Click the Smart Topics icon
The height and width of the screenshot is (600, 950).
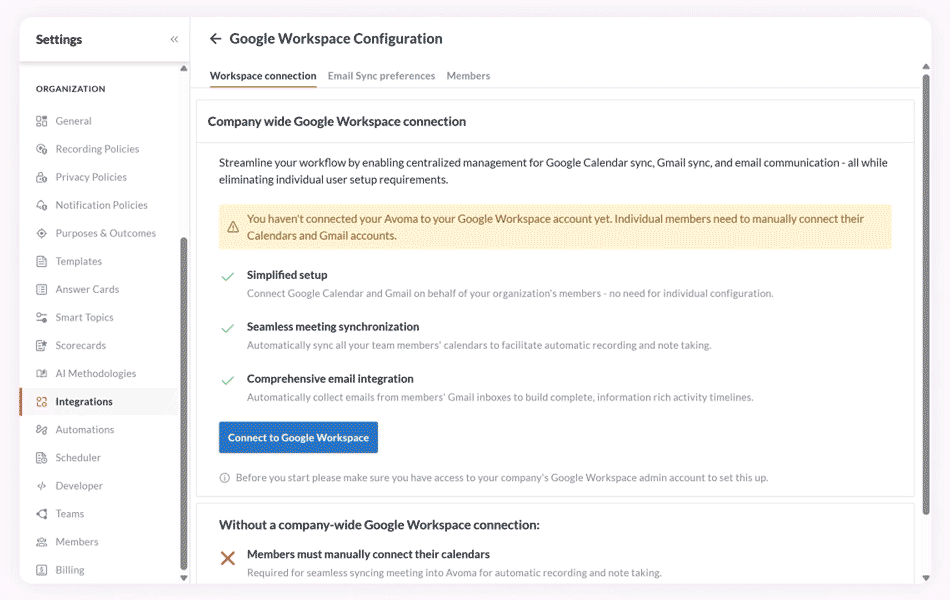(x=41, y=318)
